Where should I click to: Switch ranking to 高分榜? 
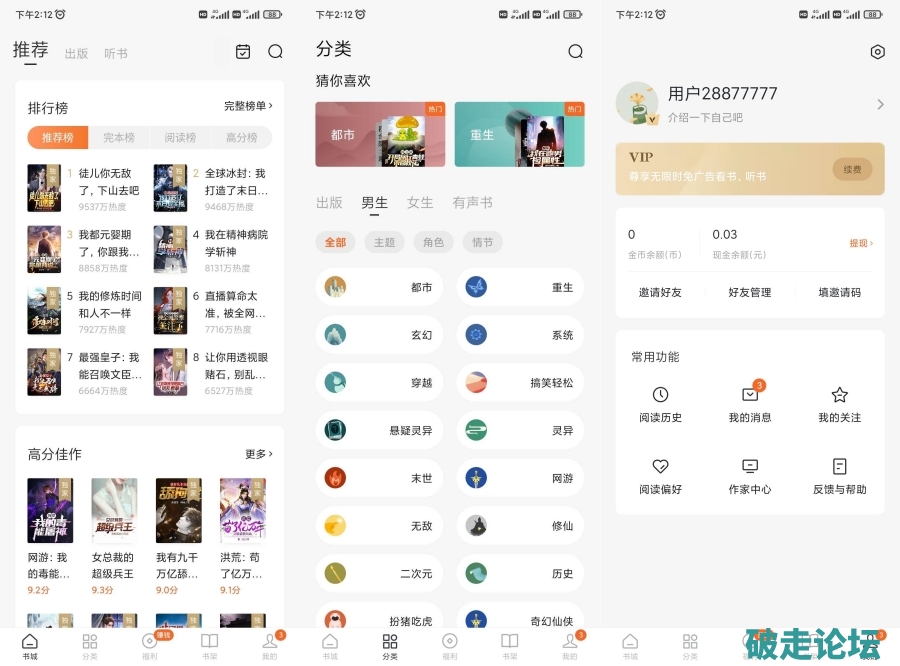point(241,138)
